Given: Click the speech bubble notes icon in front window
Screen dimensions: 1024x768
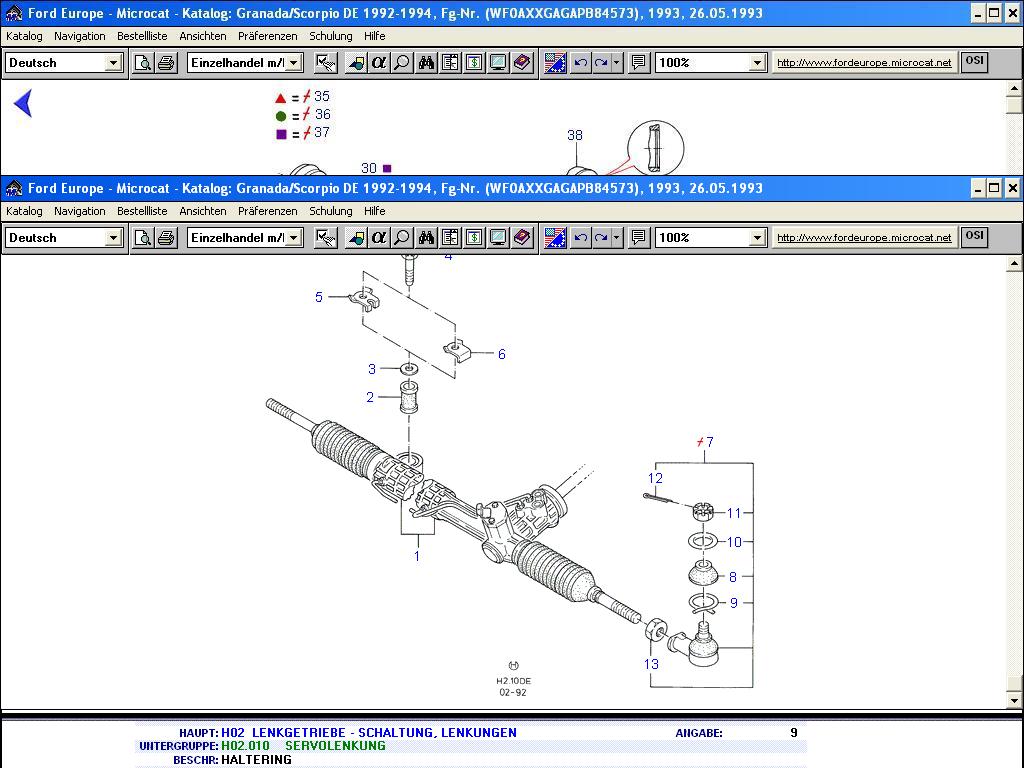Looking at the screenshot, I should (639, 238).
